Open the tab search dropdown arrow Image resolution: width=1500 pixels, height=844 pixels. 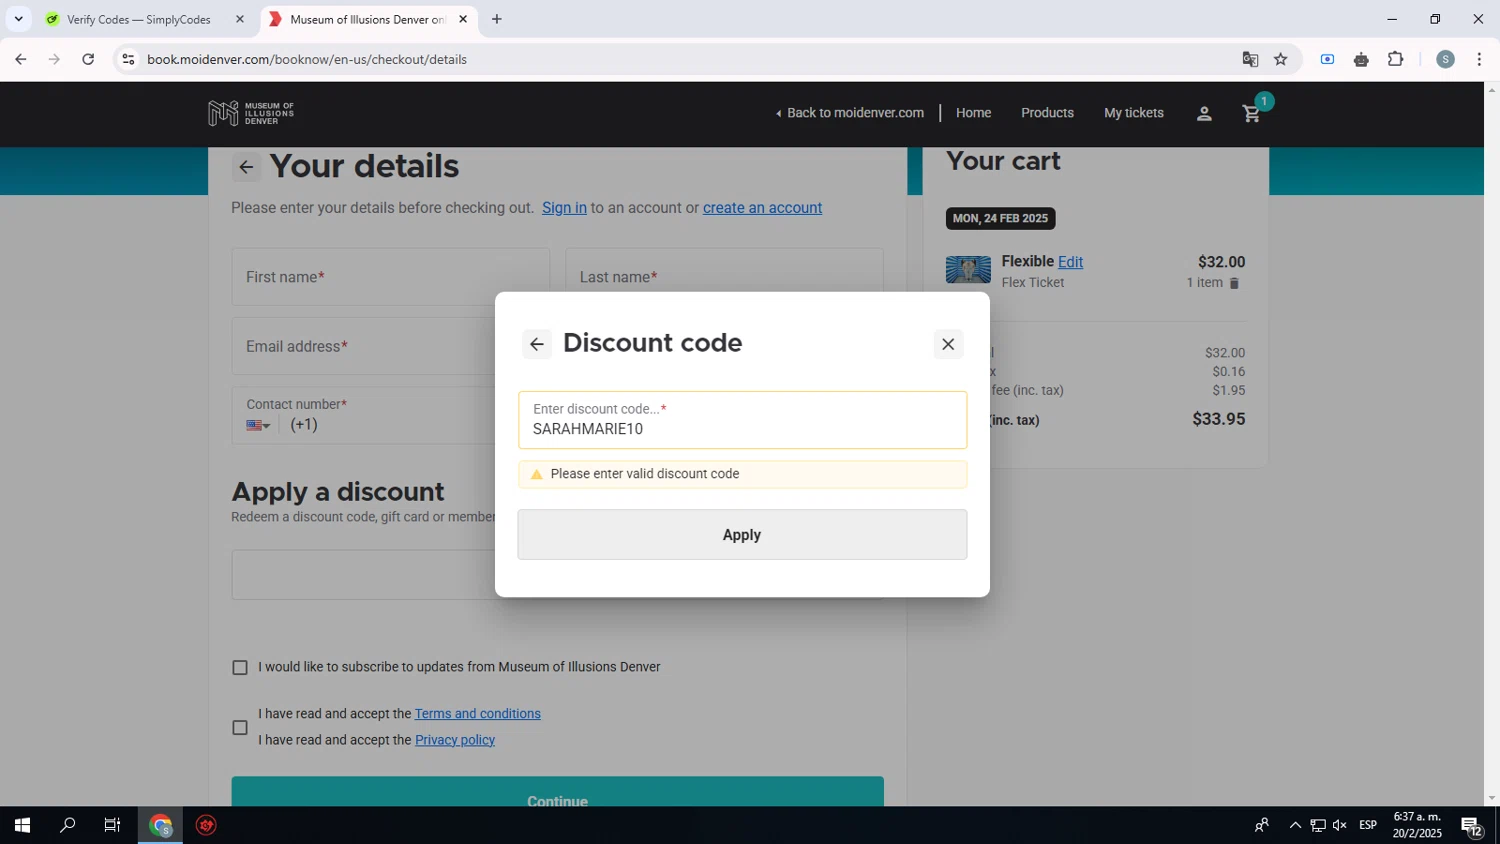(18, 19)
